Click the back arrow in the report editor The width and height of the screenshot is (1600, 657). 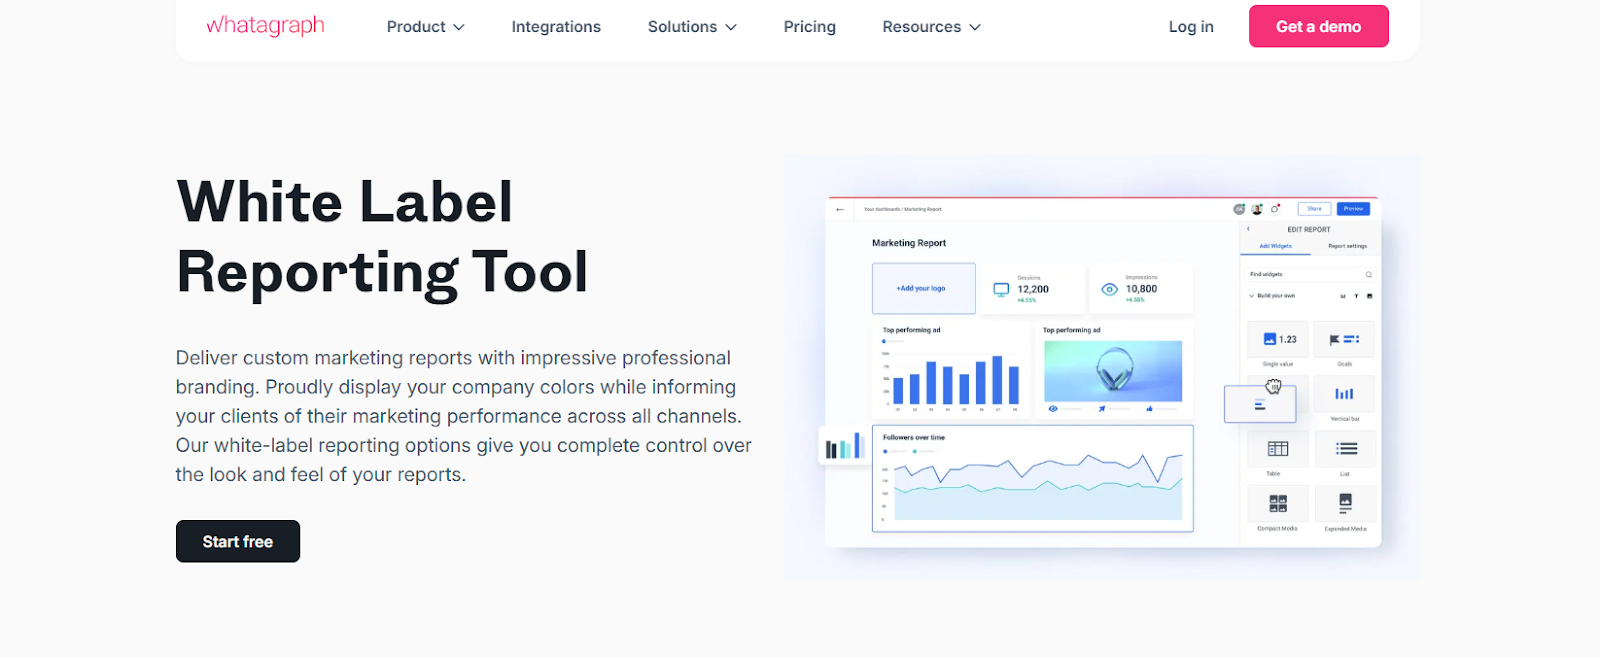tap(840, 209)
